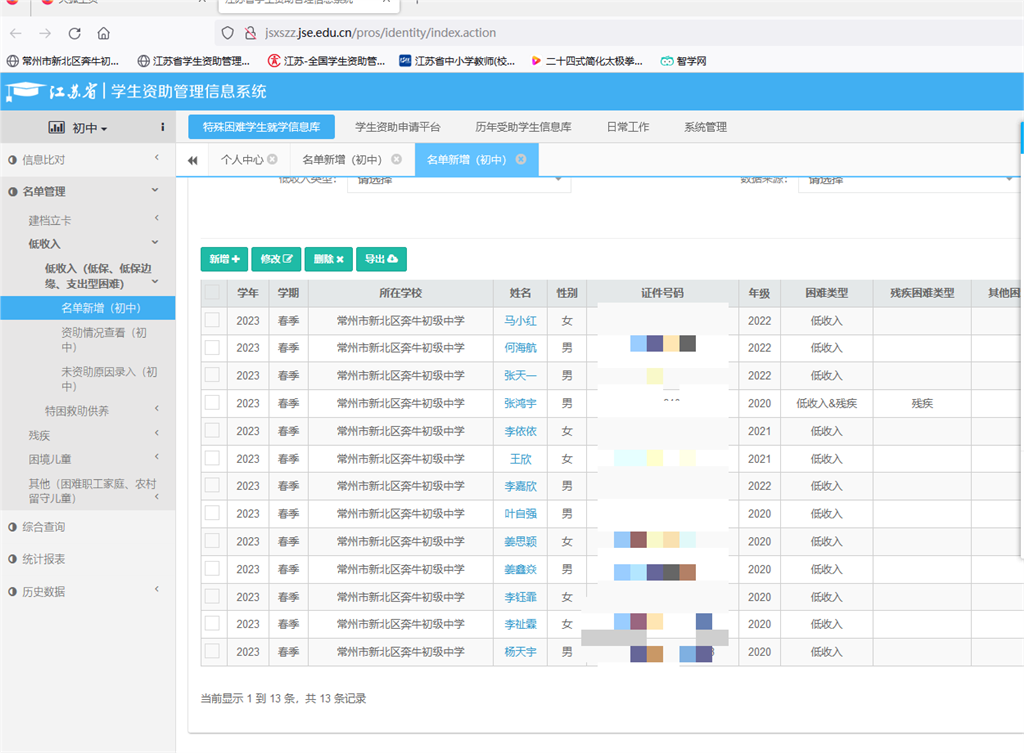Image resolution: width=1024 pixels, height=753 pixels.
Task: Open the 初中 school level dropdown
Action: point(89,128)
